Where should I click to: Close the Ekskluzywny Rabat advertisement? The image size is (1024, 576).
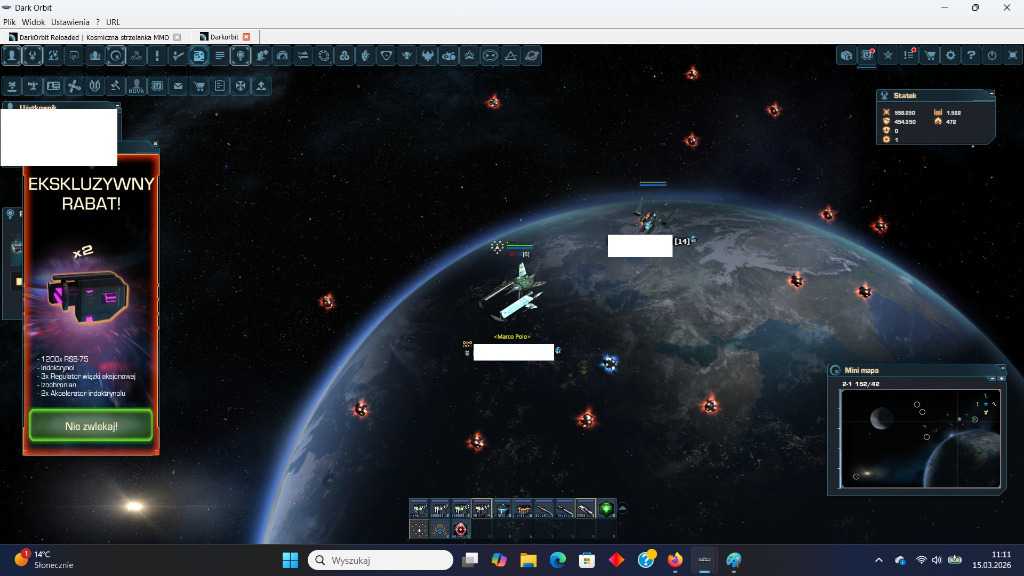pos(155,144)
